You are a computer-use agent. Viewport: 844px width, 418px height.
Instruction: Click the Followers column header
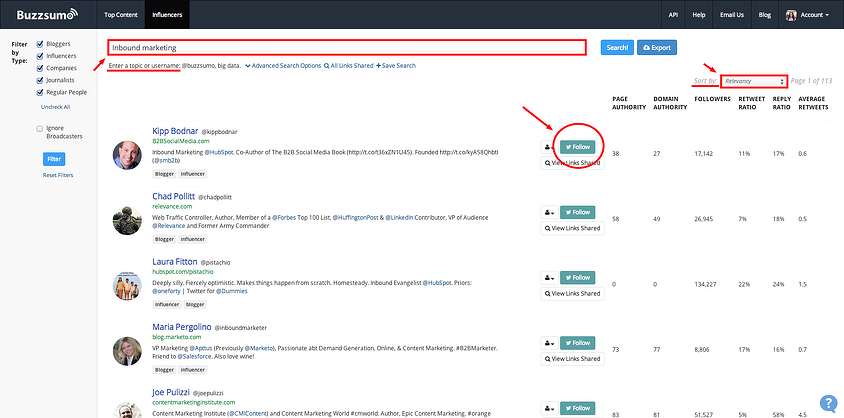point(713,99)
